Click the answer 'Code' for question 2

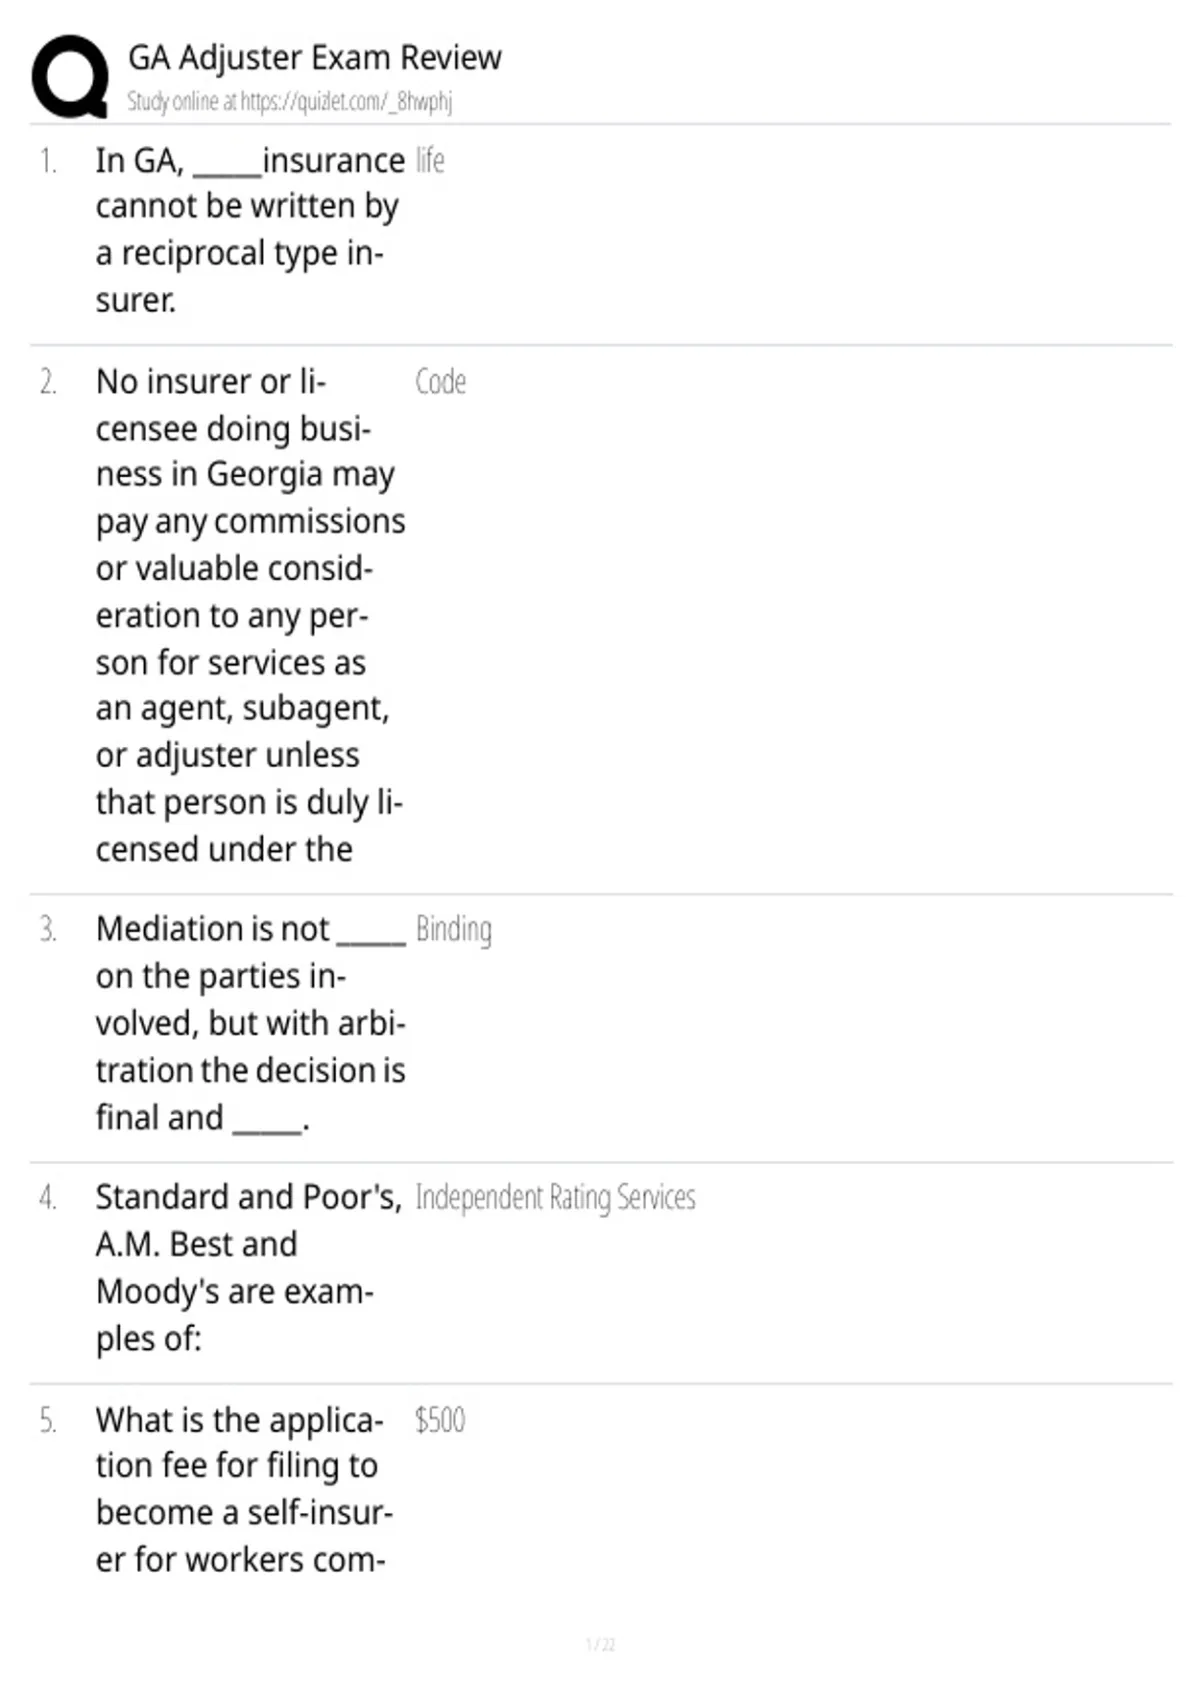point(441,382)
